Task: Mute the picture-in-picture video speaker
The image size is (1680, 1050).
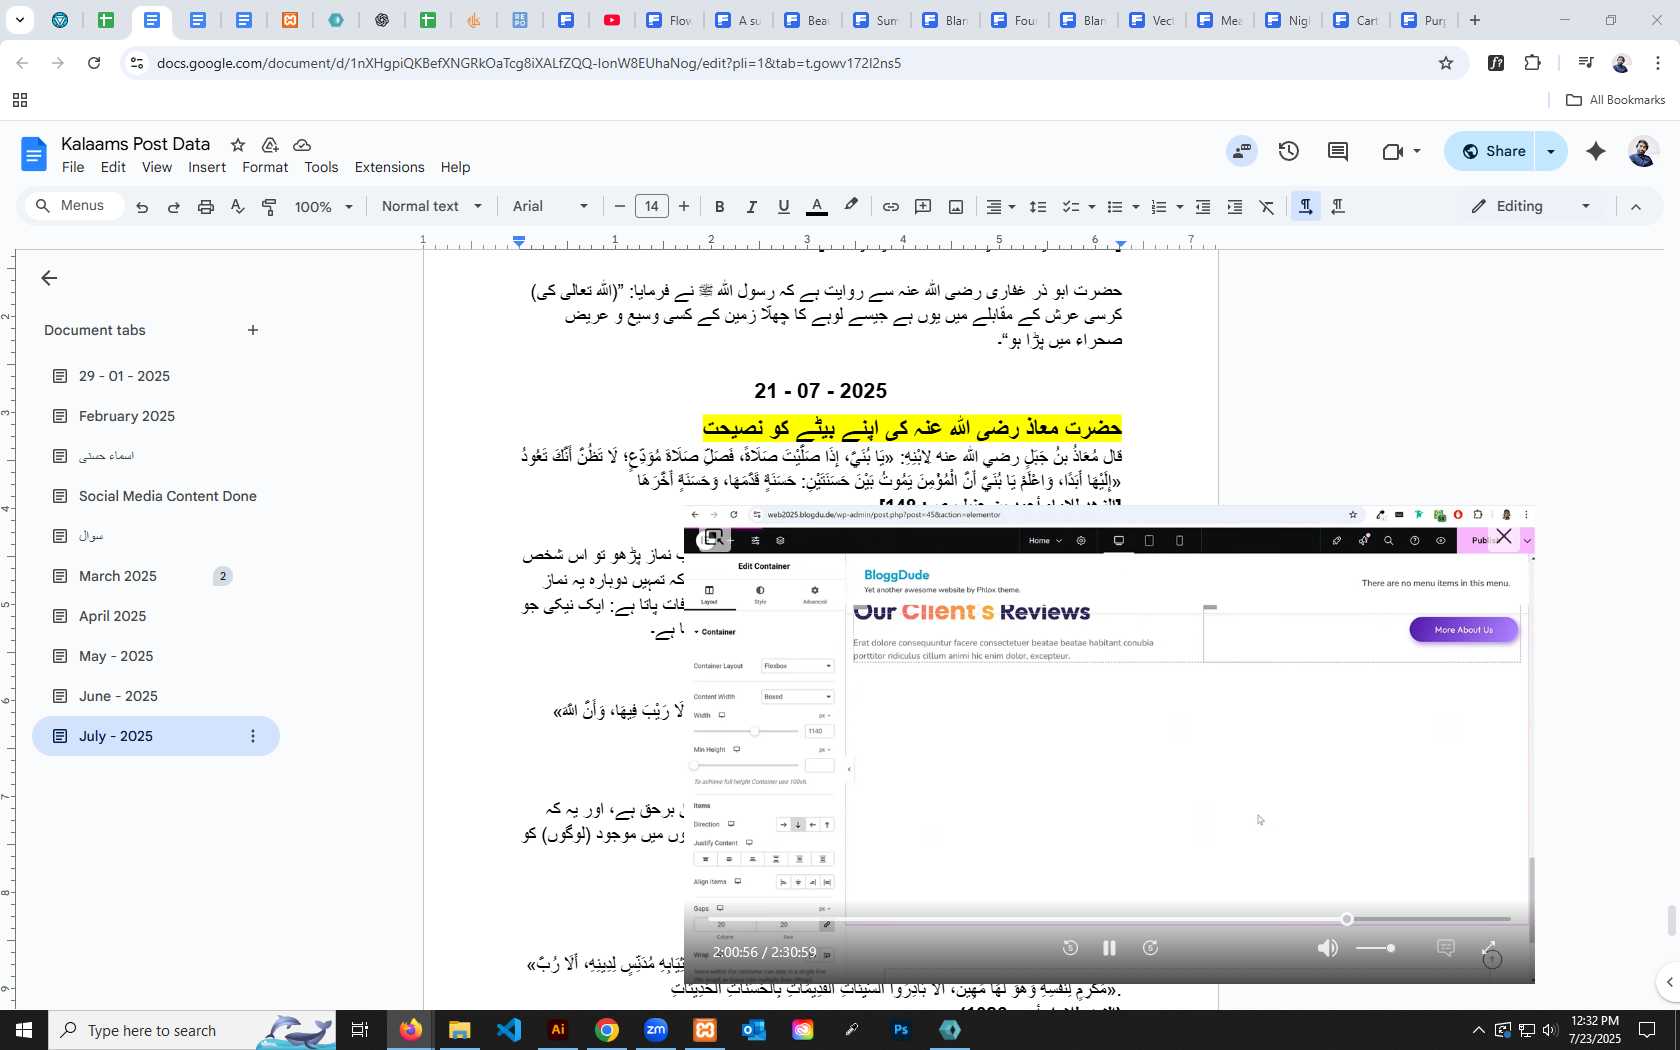Action: click(x=1328, y=948)
